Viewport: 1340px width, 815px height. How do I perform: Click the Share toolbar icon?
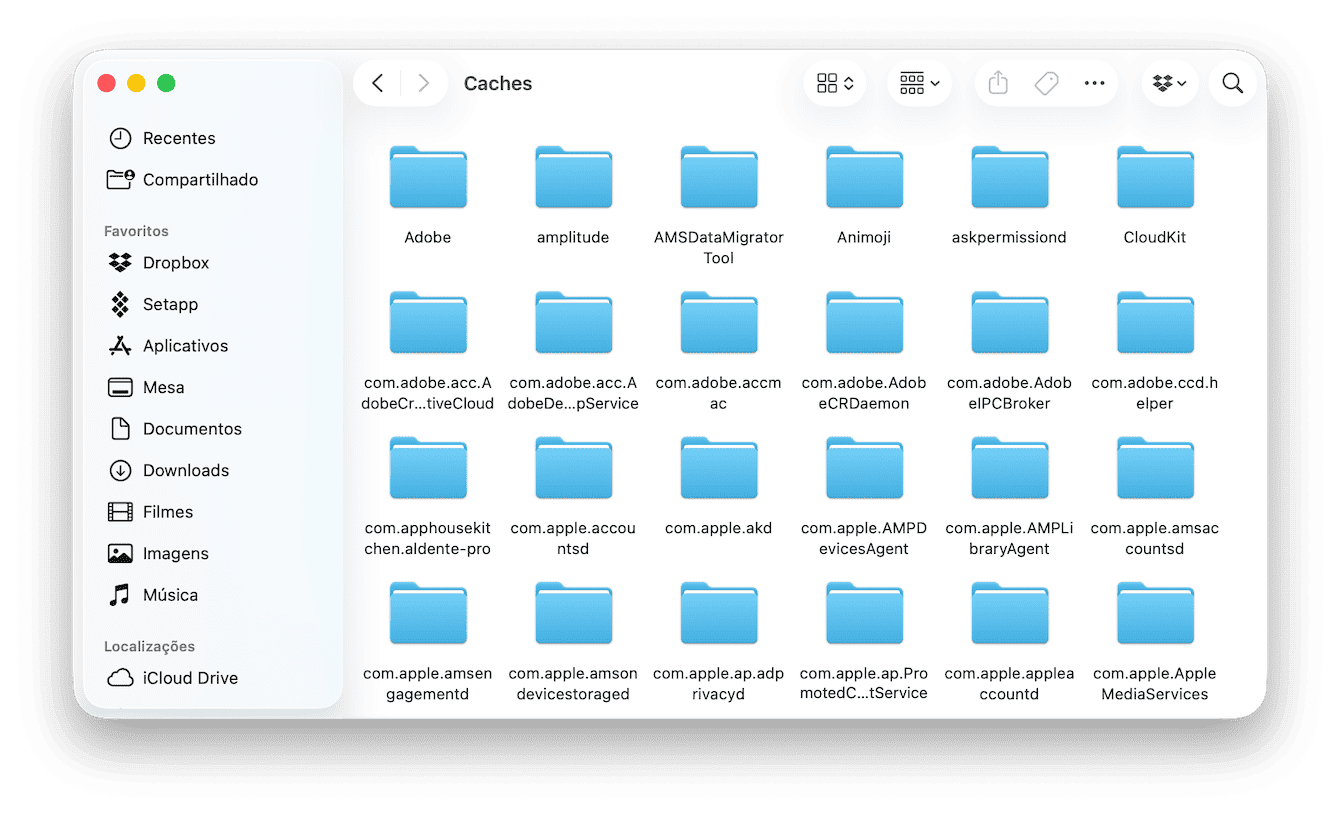pyautogui.click(x=998, y=83)
